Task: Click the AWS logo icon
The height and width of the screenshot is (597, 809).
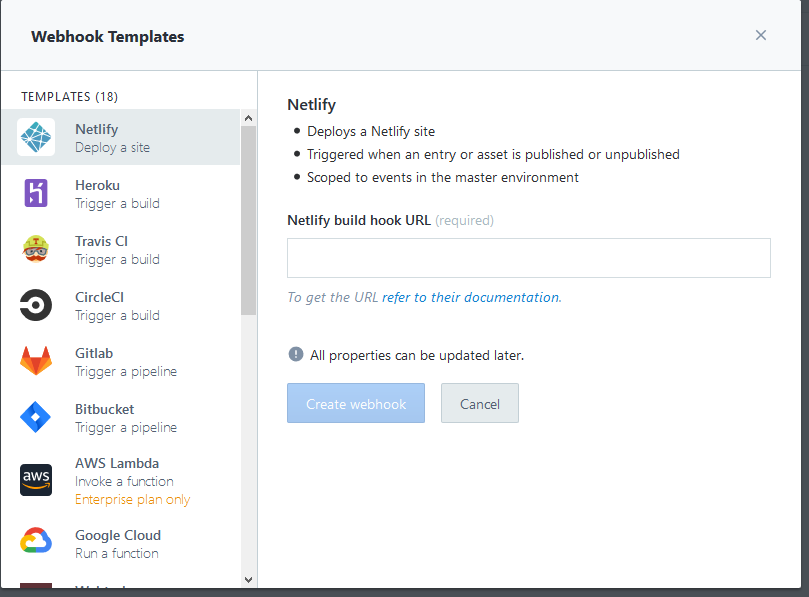Action: [36, 480]
